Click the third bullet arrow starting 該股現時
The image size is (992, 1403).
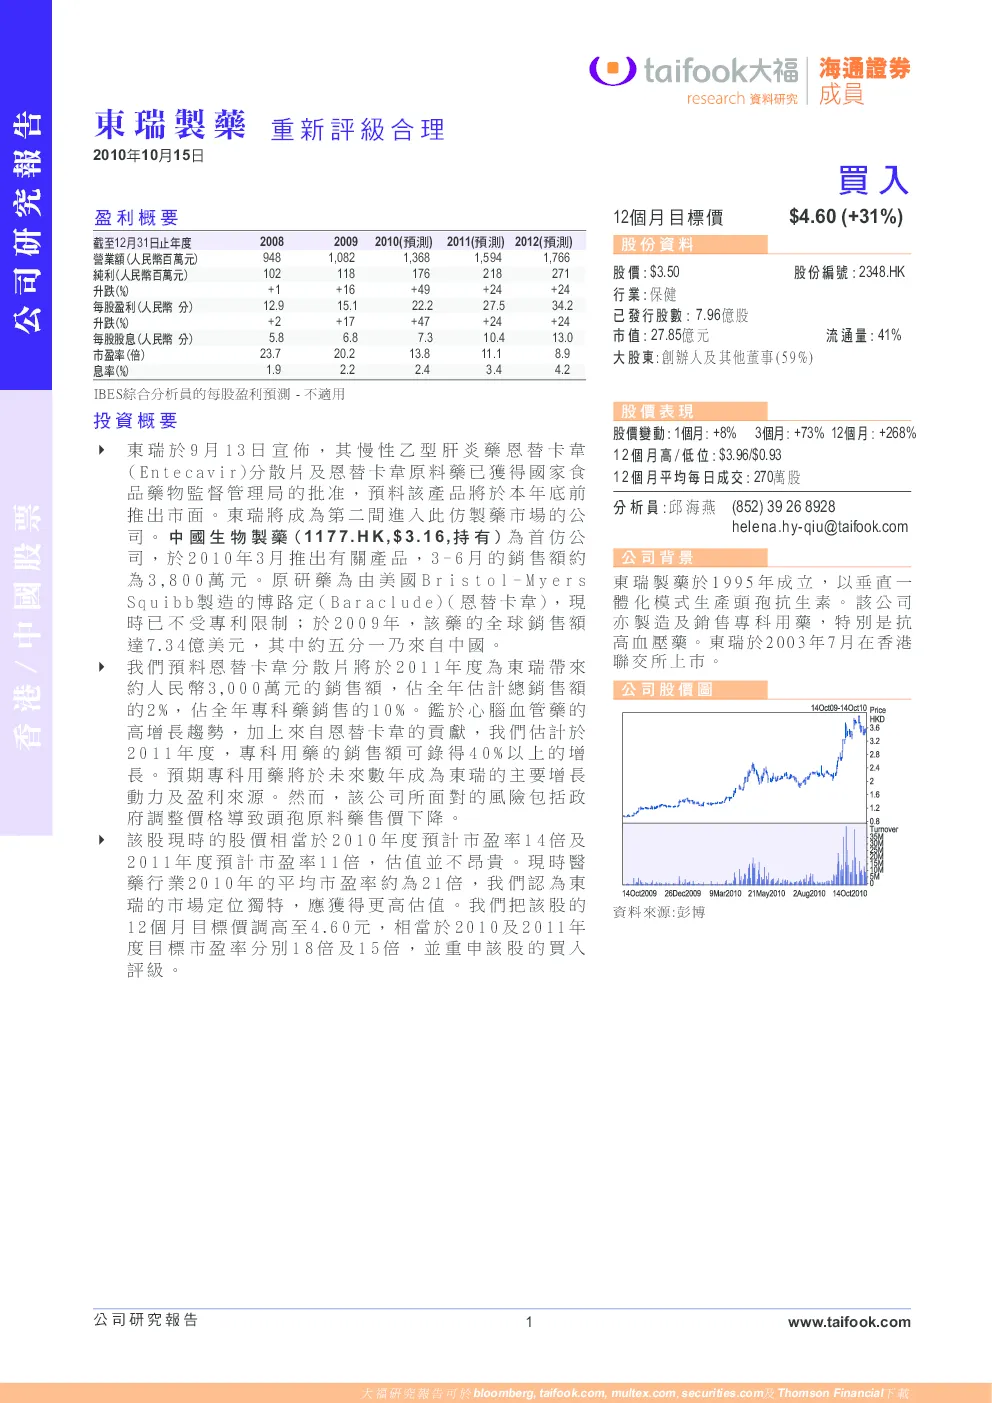click(x=101, y=840)
